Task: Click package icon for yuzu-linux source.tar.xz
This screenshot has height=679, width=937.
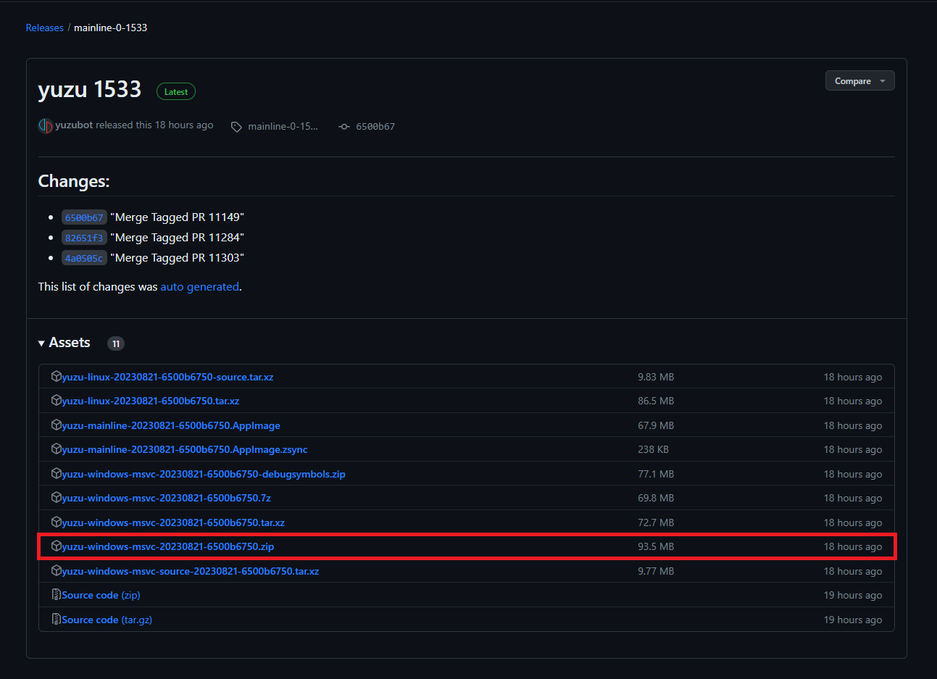Action: click(56, 377)
